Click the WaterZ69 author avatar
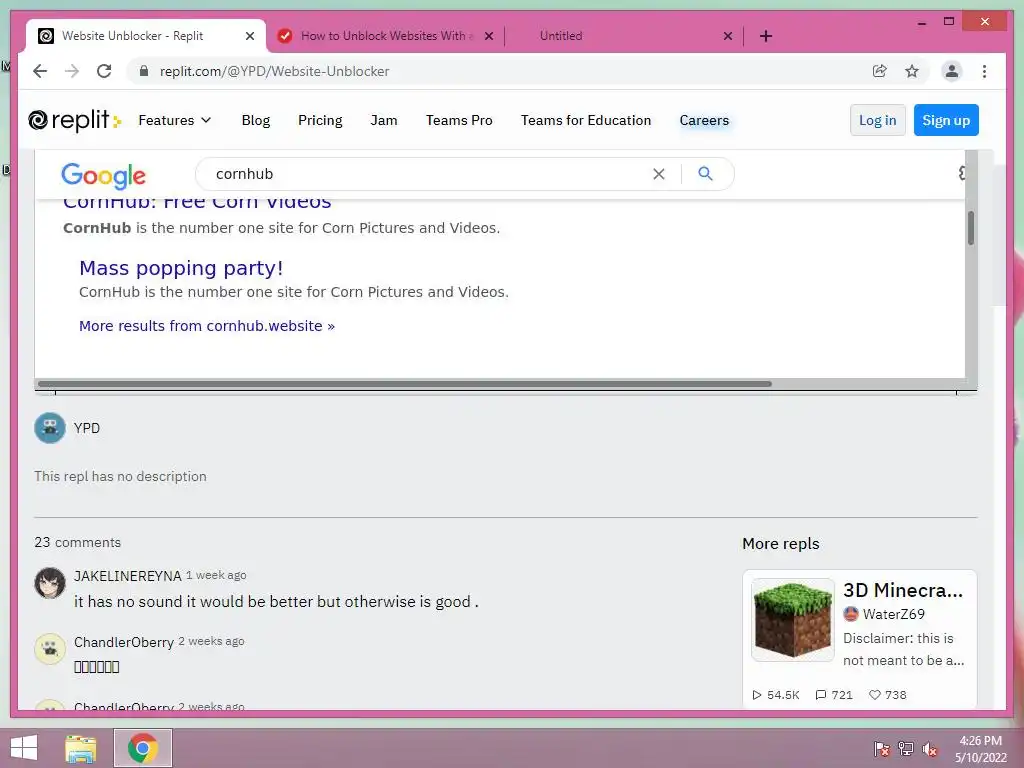 pos(850,614)
